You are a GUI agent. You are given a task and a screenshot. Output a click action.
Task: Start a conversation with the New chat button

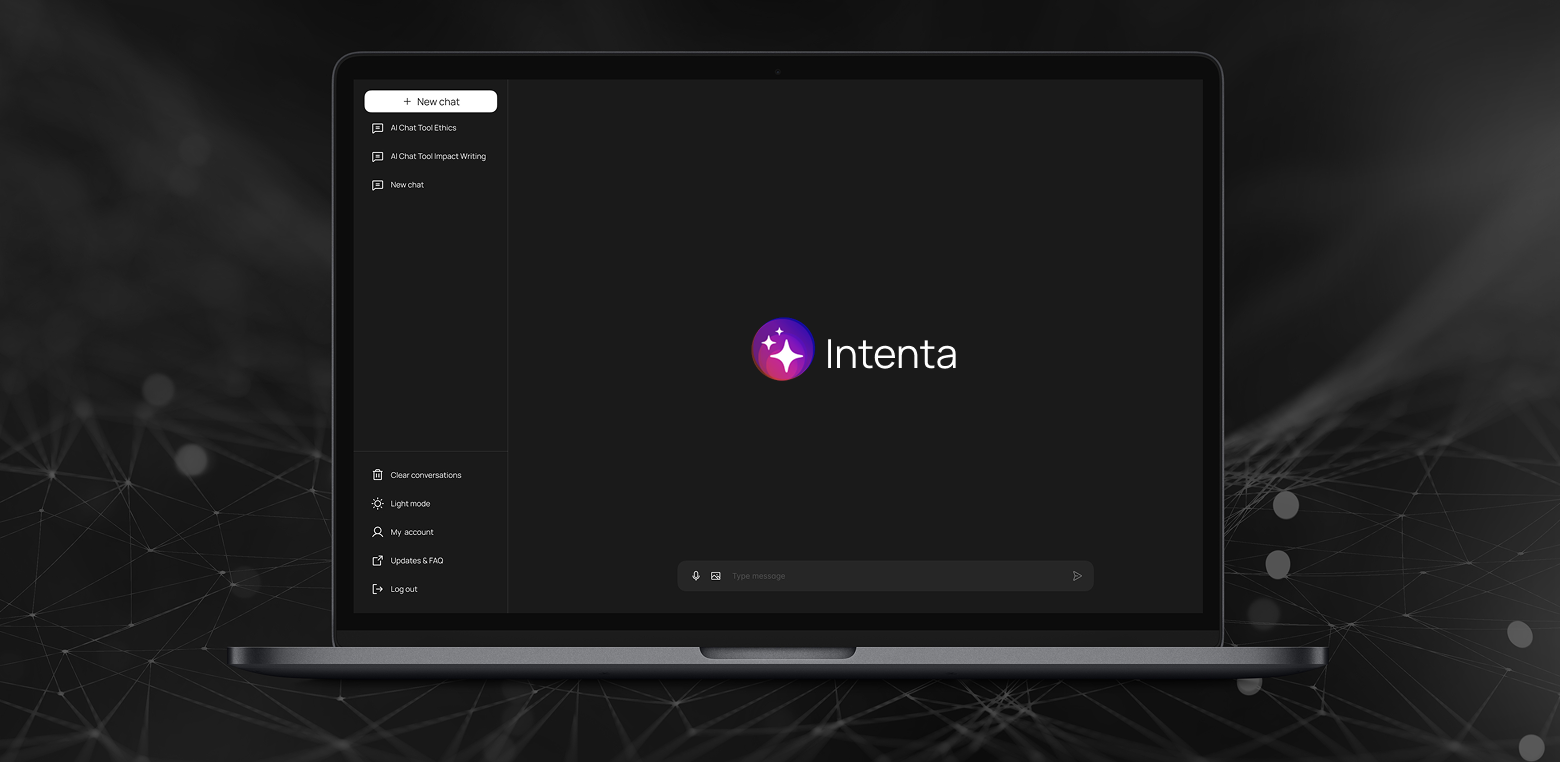430,101
